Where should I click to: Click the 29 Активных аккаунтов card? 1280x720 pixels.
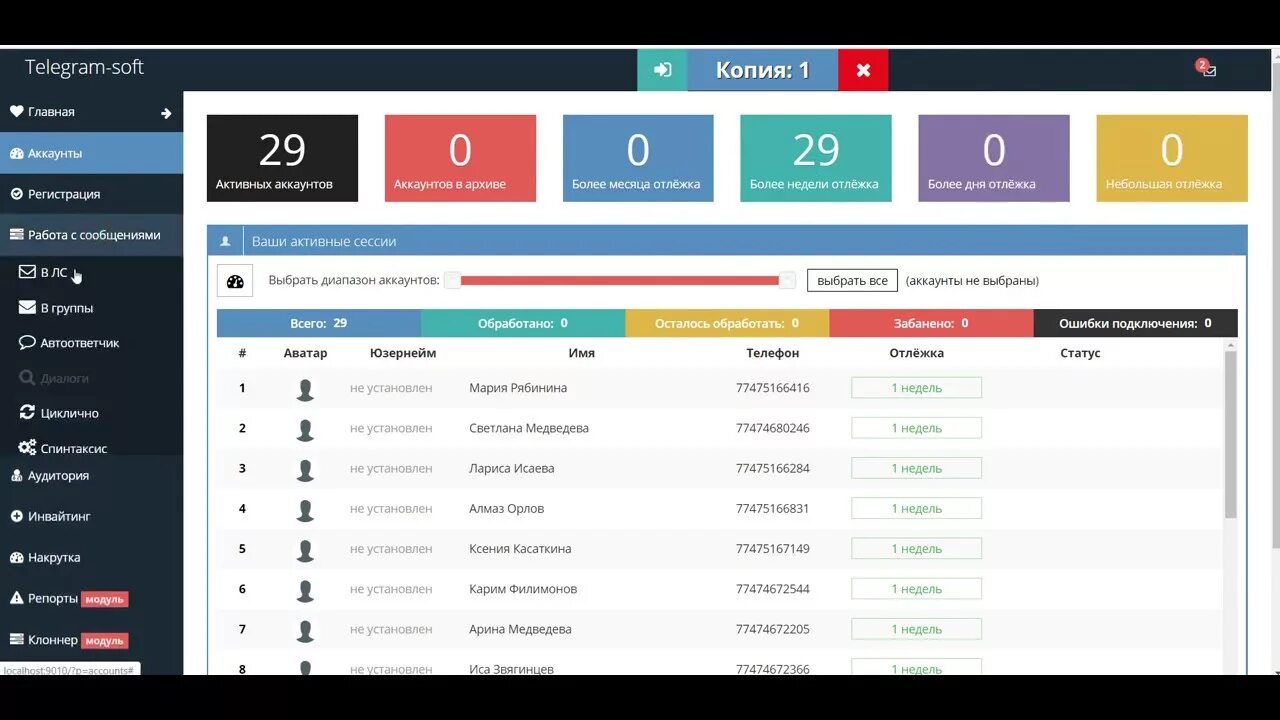pos(282,158)
